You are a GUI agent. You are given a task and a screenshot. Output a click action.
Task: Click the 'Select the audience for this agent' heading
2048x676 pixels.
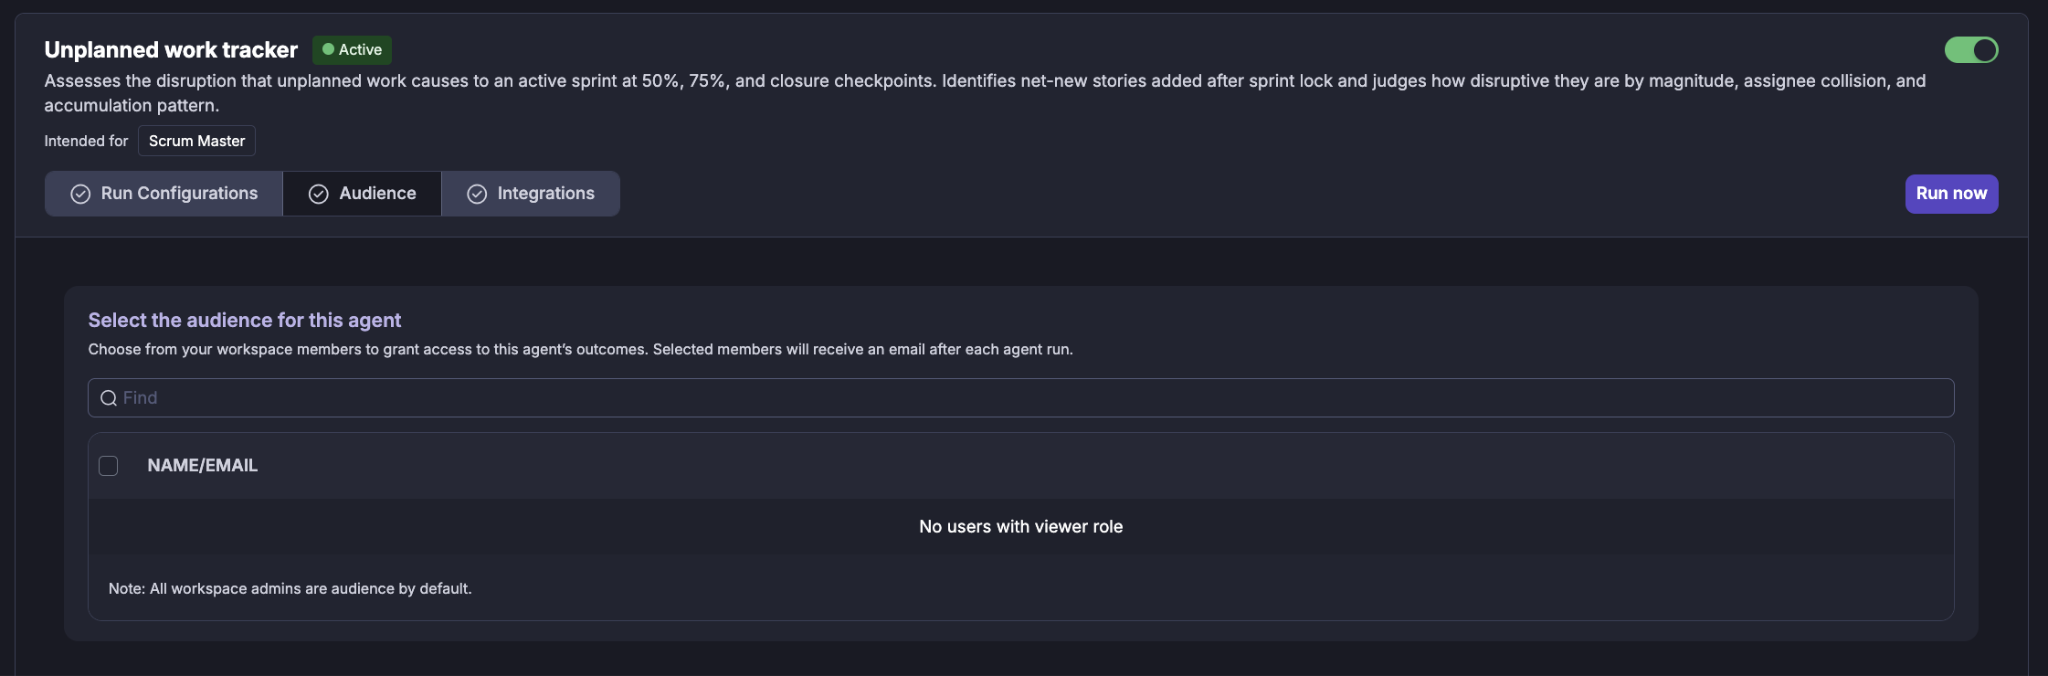tap(244, 320)
